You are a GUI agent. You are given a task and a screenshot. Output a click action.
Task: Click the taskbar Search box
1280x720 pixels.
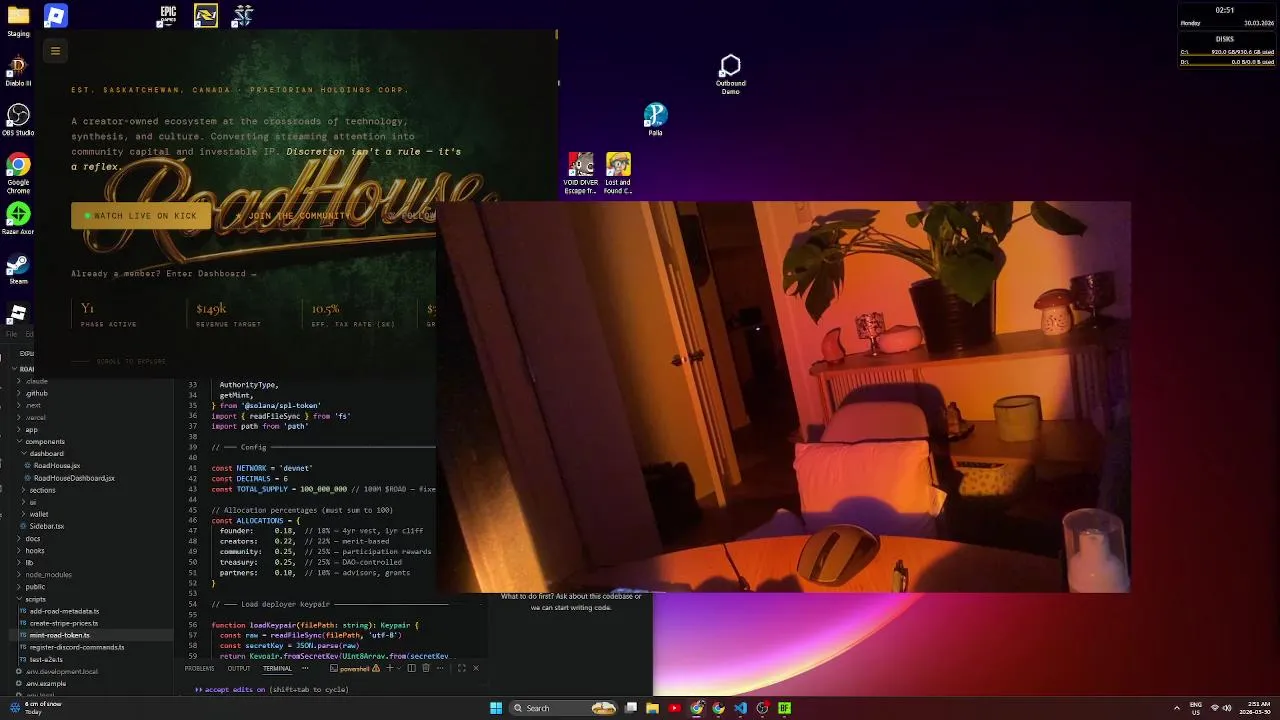(x=563, y=708)
